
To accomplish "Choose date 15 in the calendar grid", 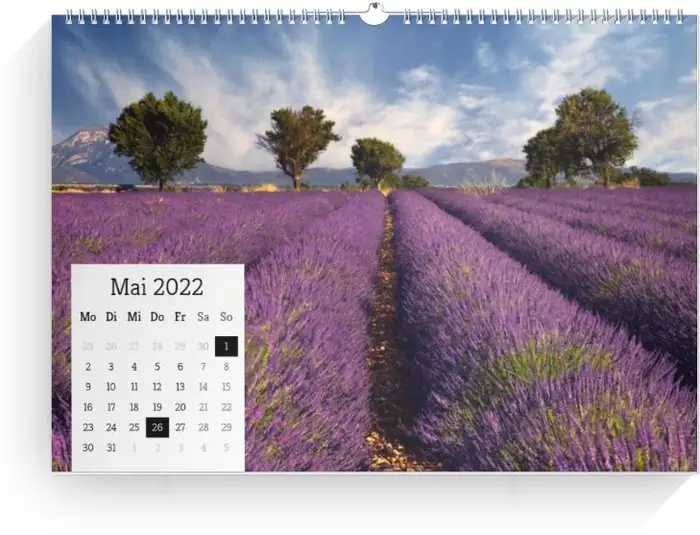I will pos(226,387).
